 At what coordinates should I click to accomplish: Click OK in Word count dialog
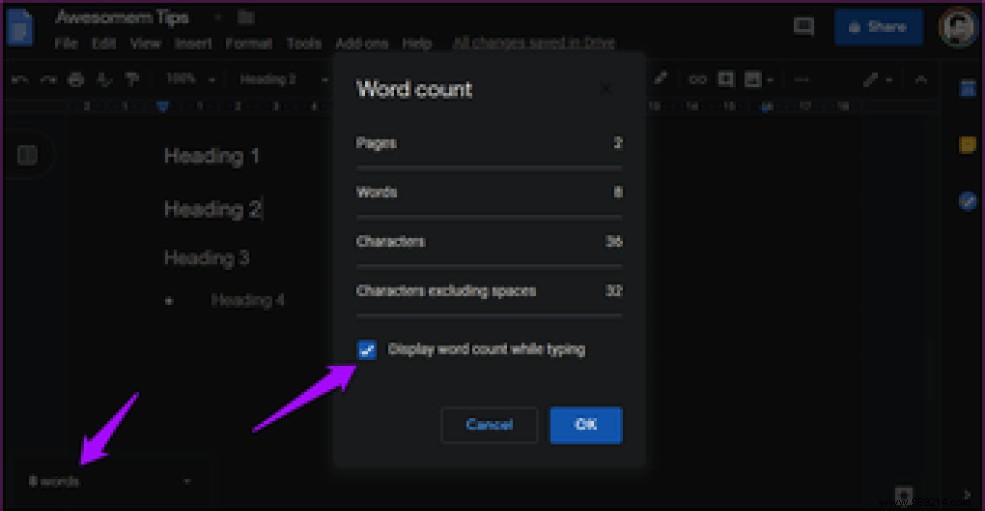click(586, 425)
